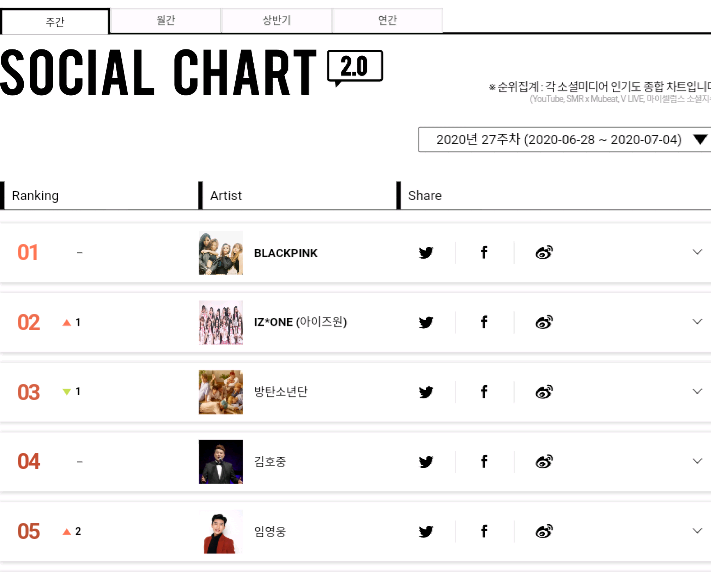The image size is (711, 576).
Task: Share 김호중 on Weibo
Action: click(x=544, y=462)
